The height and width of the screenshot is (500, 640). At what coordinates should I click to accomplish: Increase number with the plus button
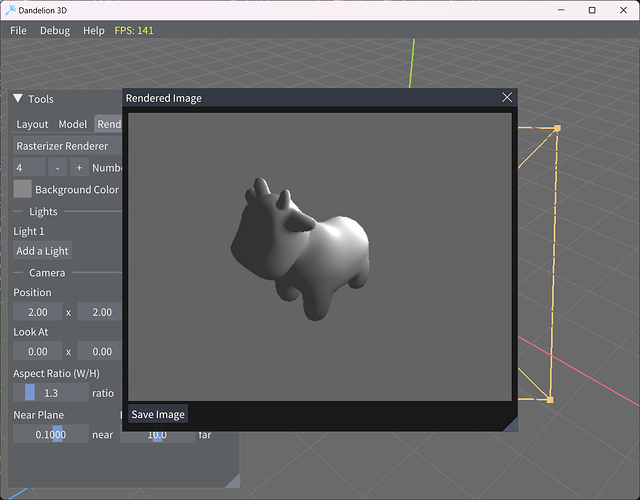click(x=79, y=168)
